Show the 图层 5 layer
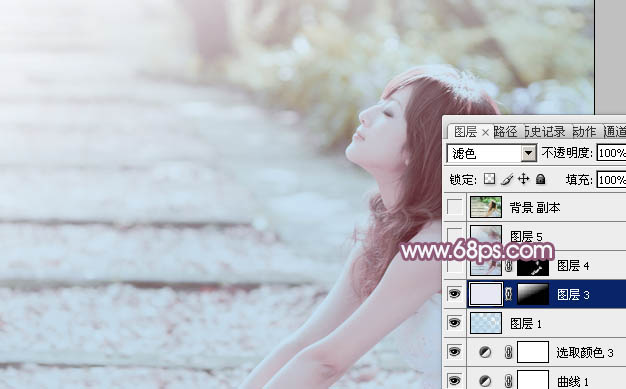Screen dimensions: 626x389 (x=455, y=236)
